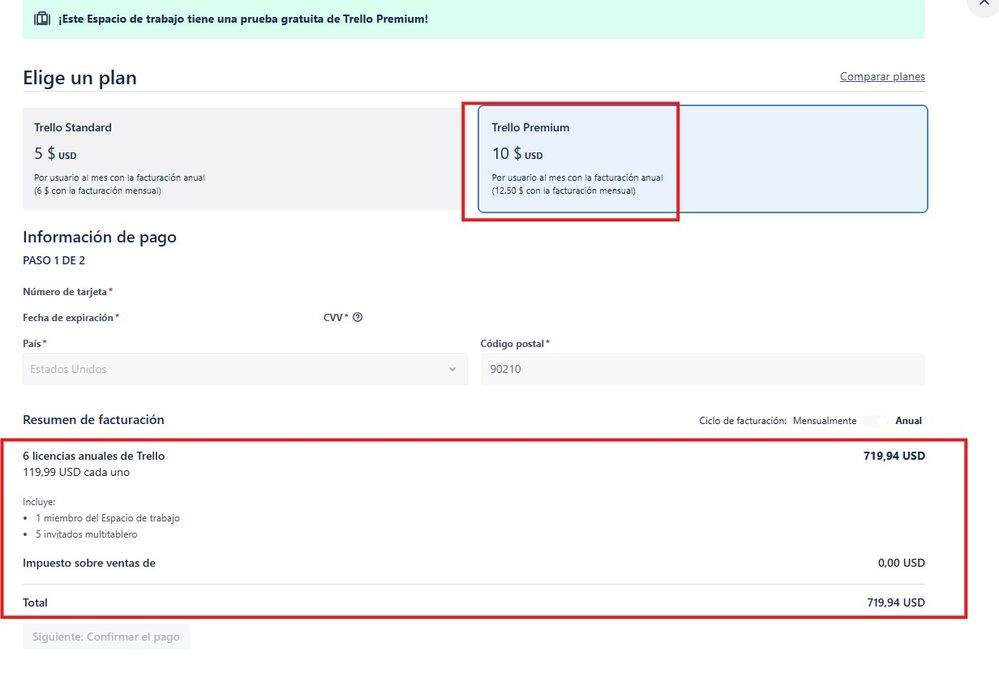Click the CVV help question-mark icon
This screenshot has height=673, width=999.
coord(357,317)
